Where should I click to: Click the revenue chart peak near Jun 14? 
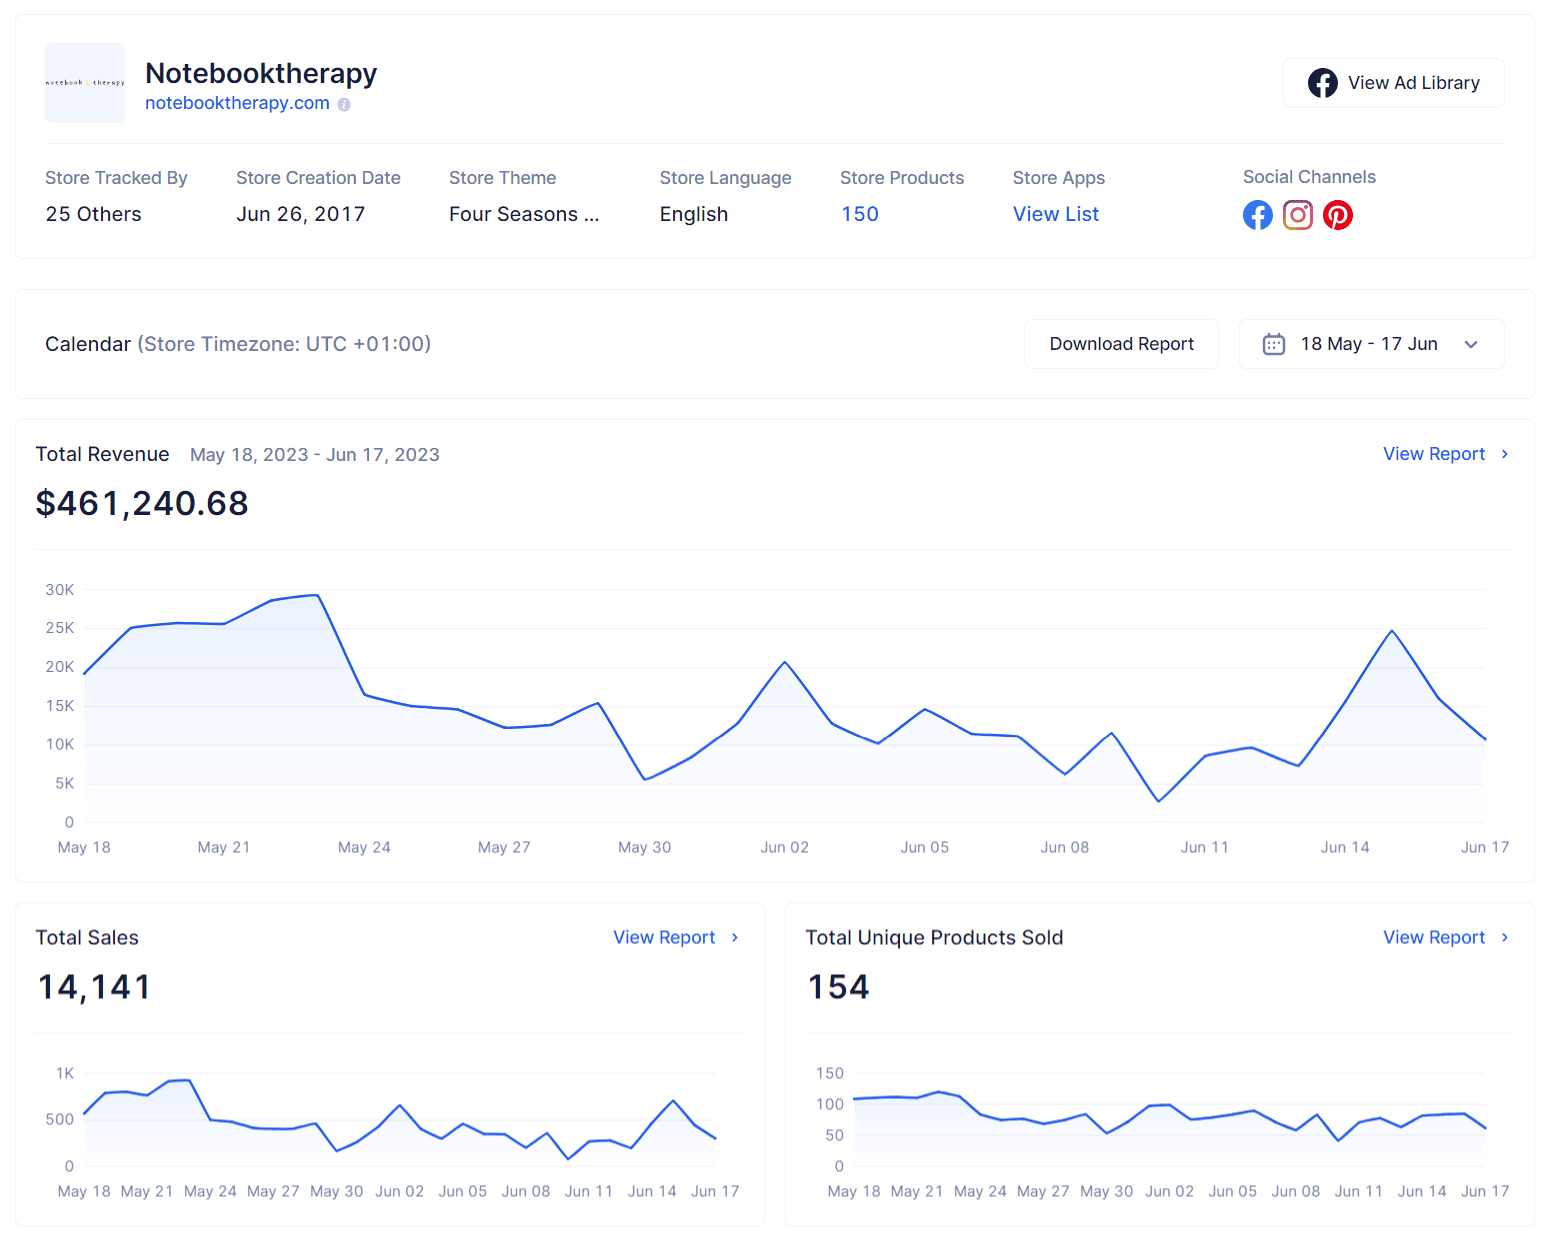(x=1390, y=632)
